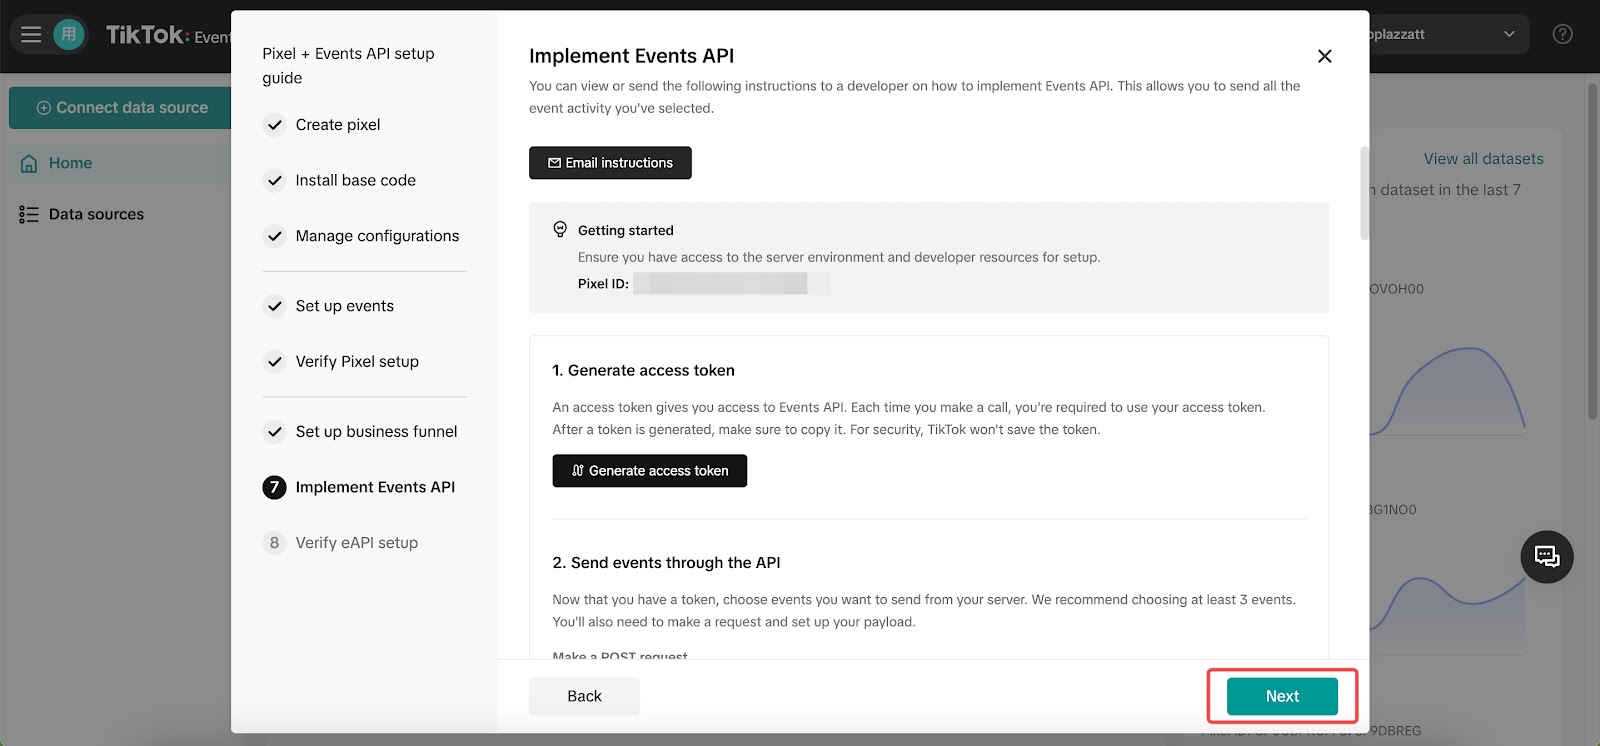
Task: Click the green account avatar icon
Action: [68, 35]
